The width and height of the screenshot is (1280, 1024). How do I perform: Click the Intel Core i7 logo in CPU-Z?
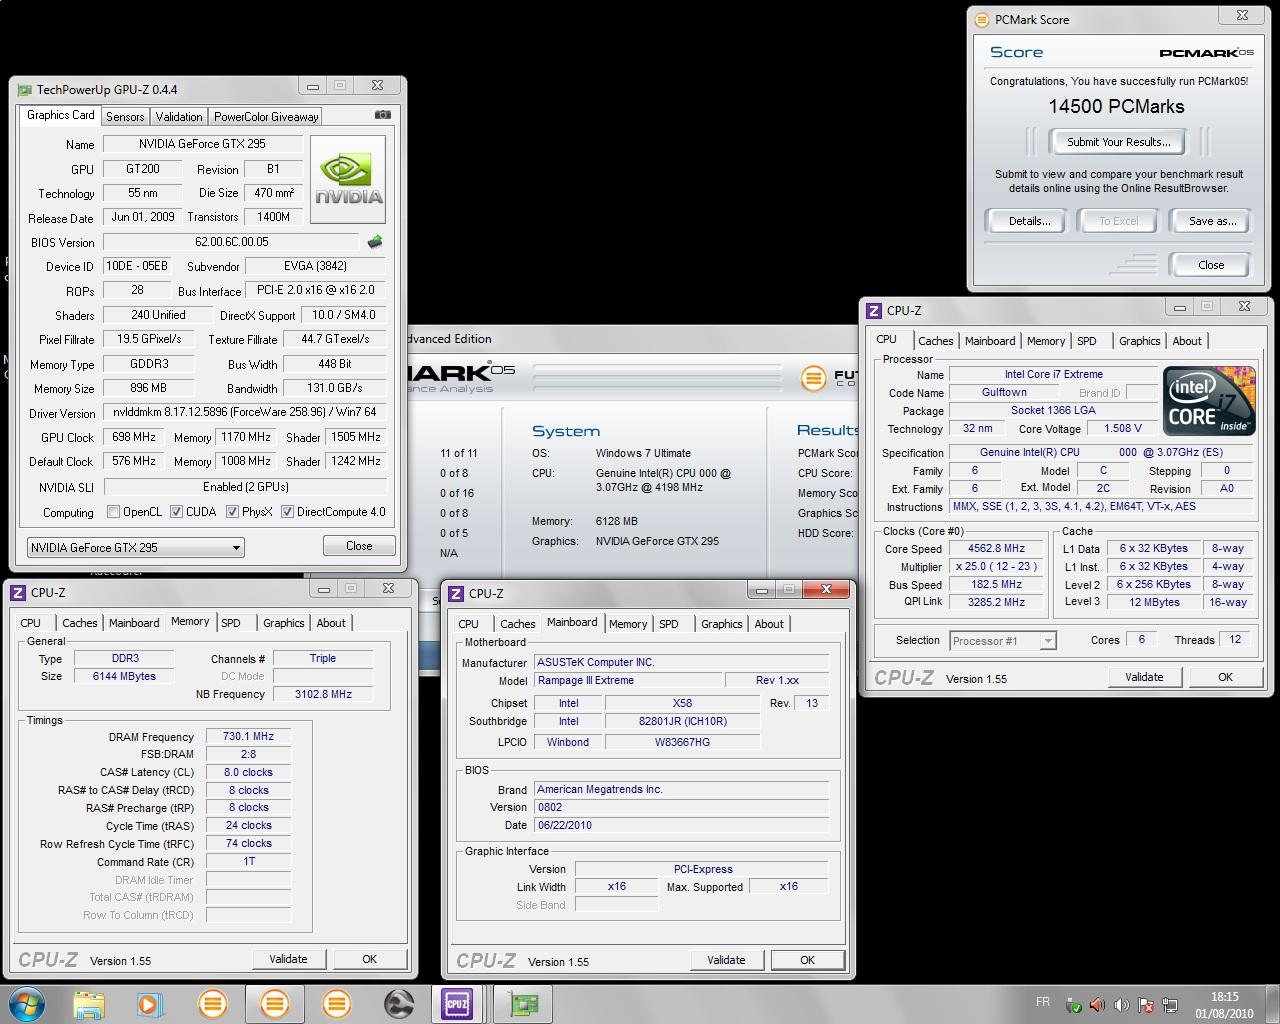(1208, 401)
